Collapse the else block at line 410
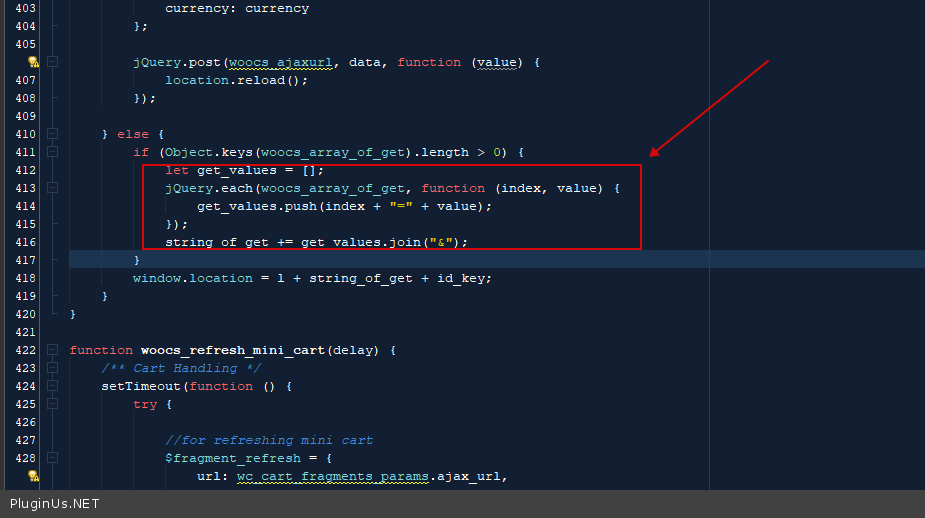This screenshot has width=925, height=518. [53, 134]
